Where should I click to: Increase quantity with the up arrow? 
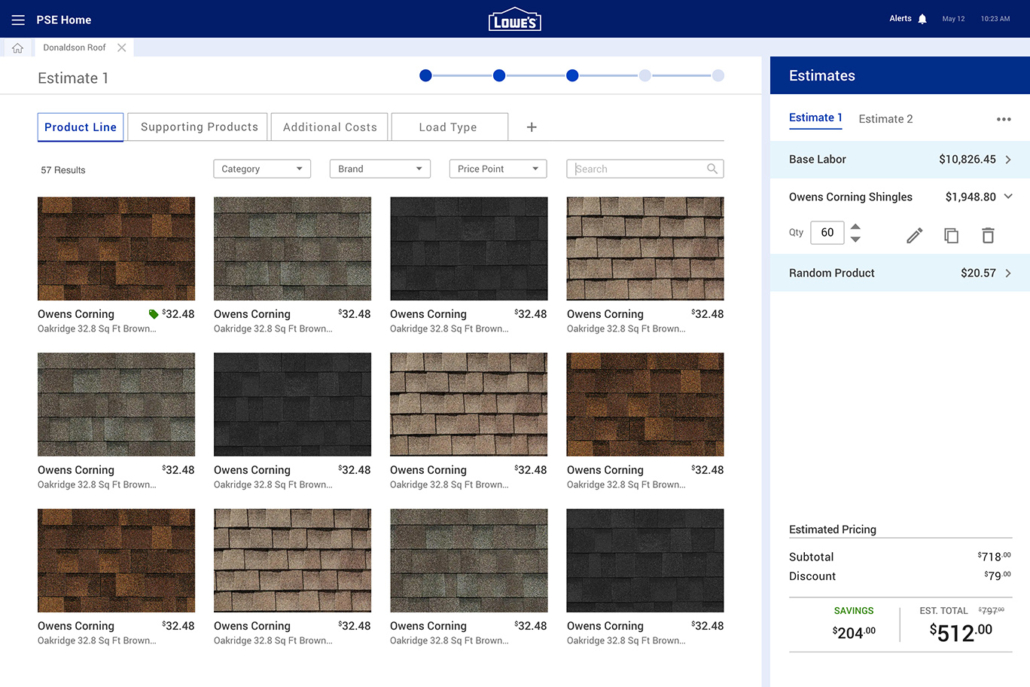855,227
